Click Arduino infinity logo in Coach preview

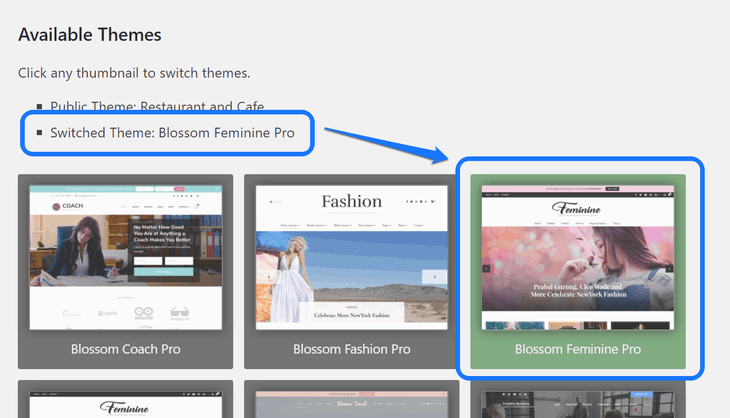(143, 313)
